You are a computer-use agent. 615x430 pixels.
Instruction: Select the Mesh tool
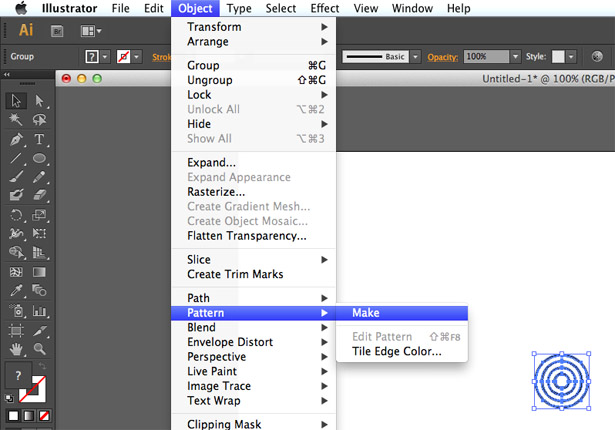coord(16,272)
